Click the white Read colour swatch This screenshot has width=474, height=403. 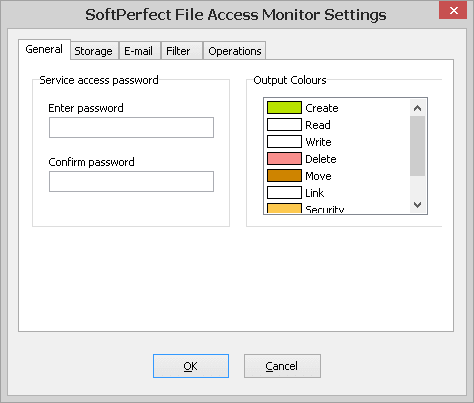tap(284, 125)
